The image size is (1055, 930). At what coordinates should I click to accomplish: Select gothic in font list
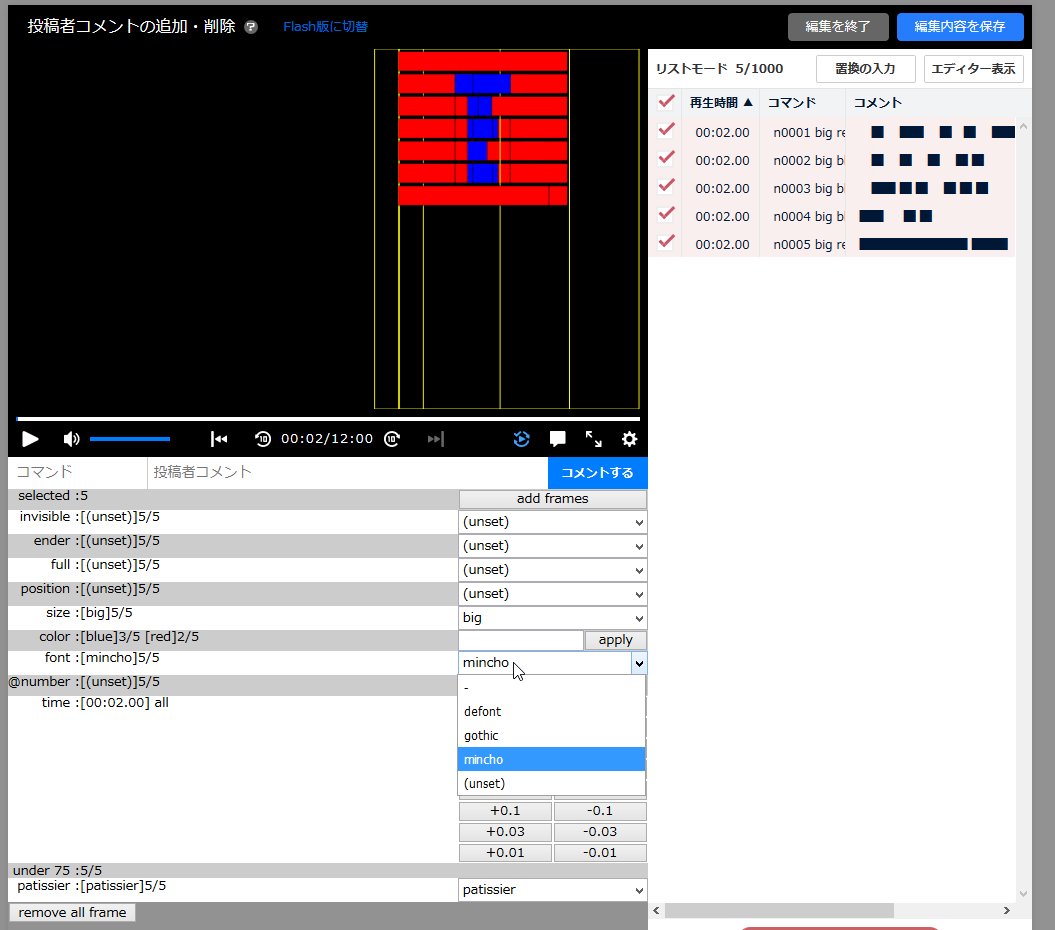point(551,736)
